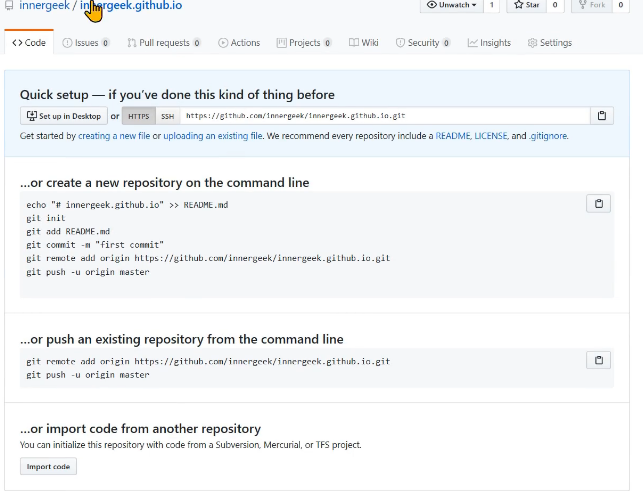643x494 pixels.
Task: Click the echo README.md command line
Action: click(127, 205)
